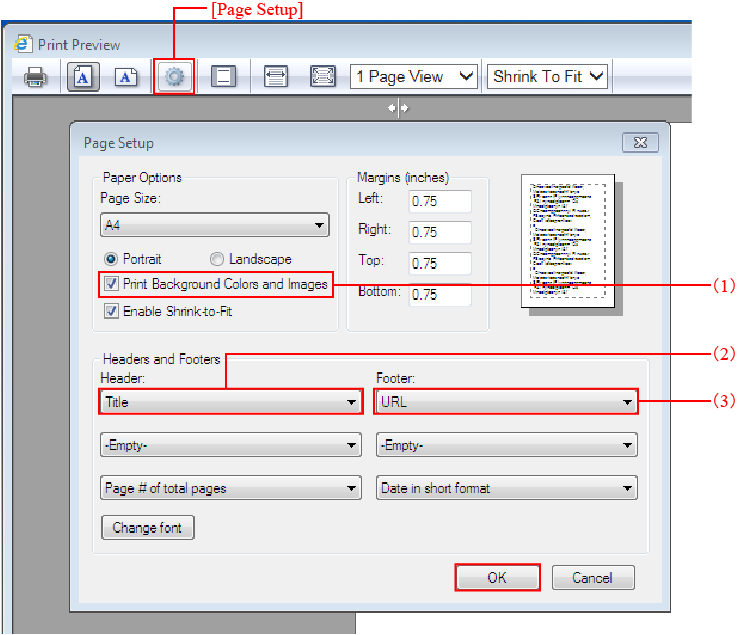
Task: Confirm settings with the OK button
Action: click(x=497, y=578)
